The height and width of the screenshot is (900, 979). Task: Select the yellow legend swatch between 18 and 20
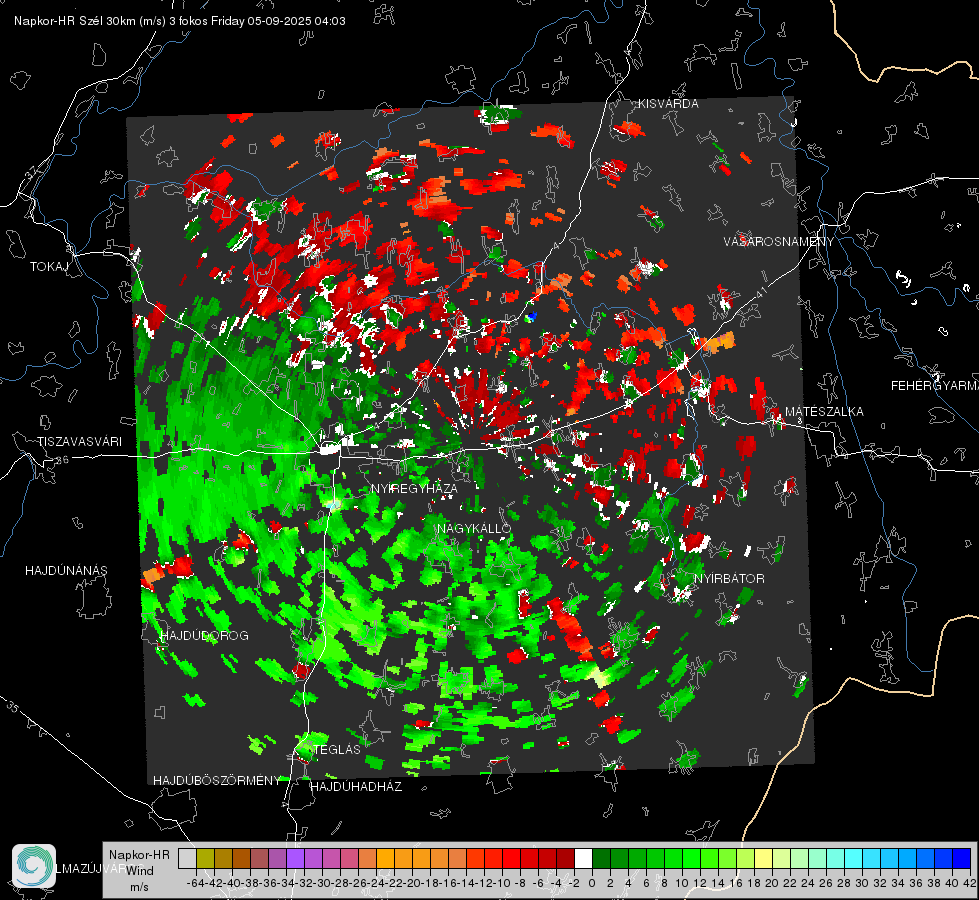click(764, 858)
